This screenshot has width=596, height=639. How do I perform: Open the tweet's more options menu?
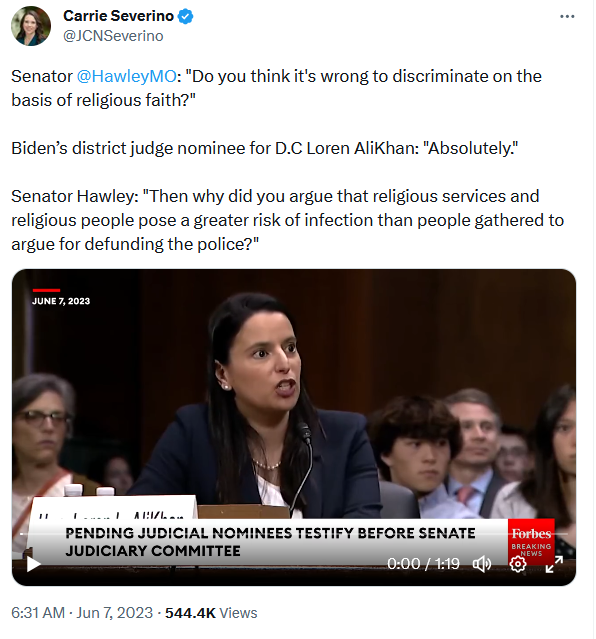pyautogui.click(x=567, y=16)
